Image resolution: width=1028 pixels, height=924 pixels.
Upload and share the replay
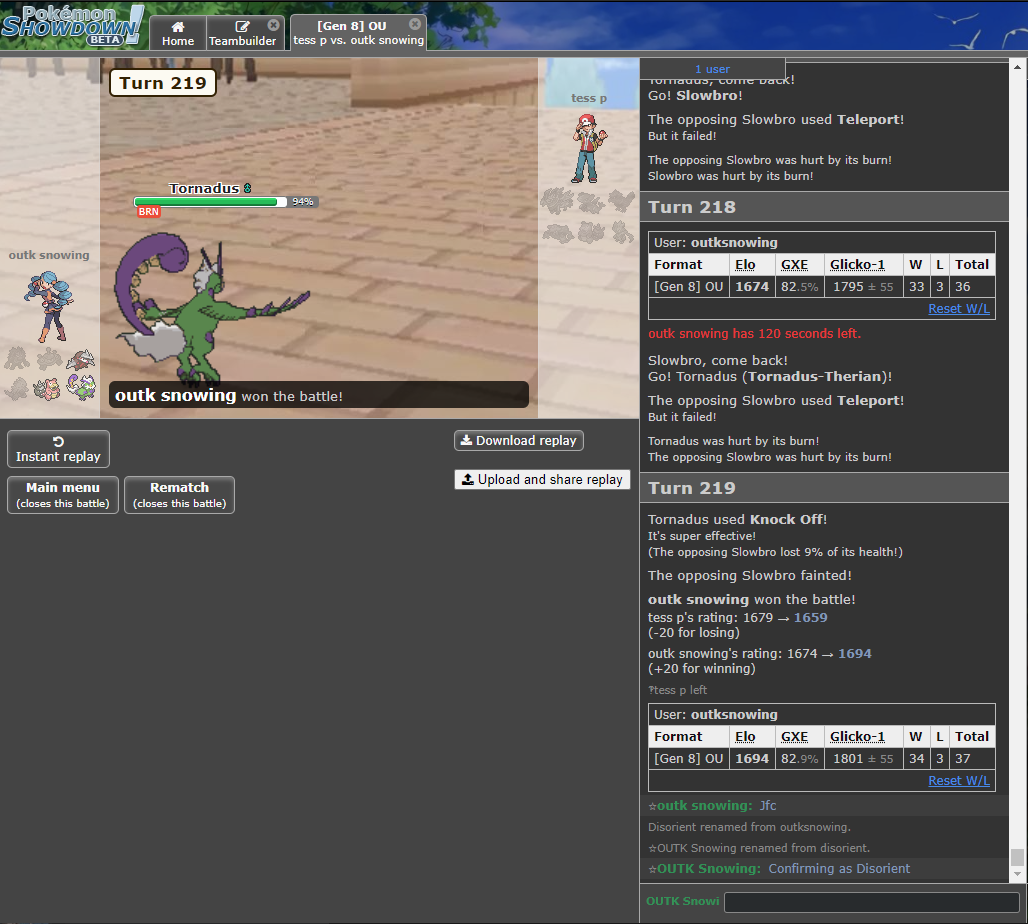point(542,479)
